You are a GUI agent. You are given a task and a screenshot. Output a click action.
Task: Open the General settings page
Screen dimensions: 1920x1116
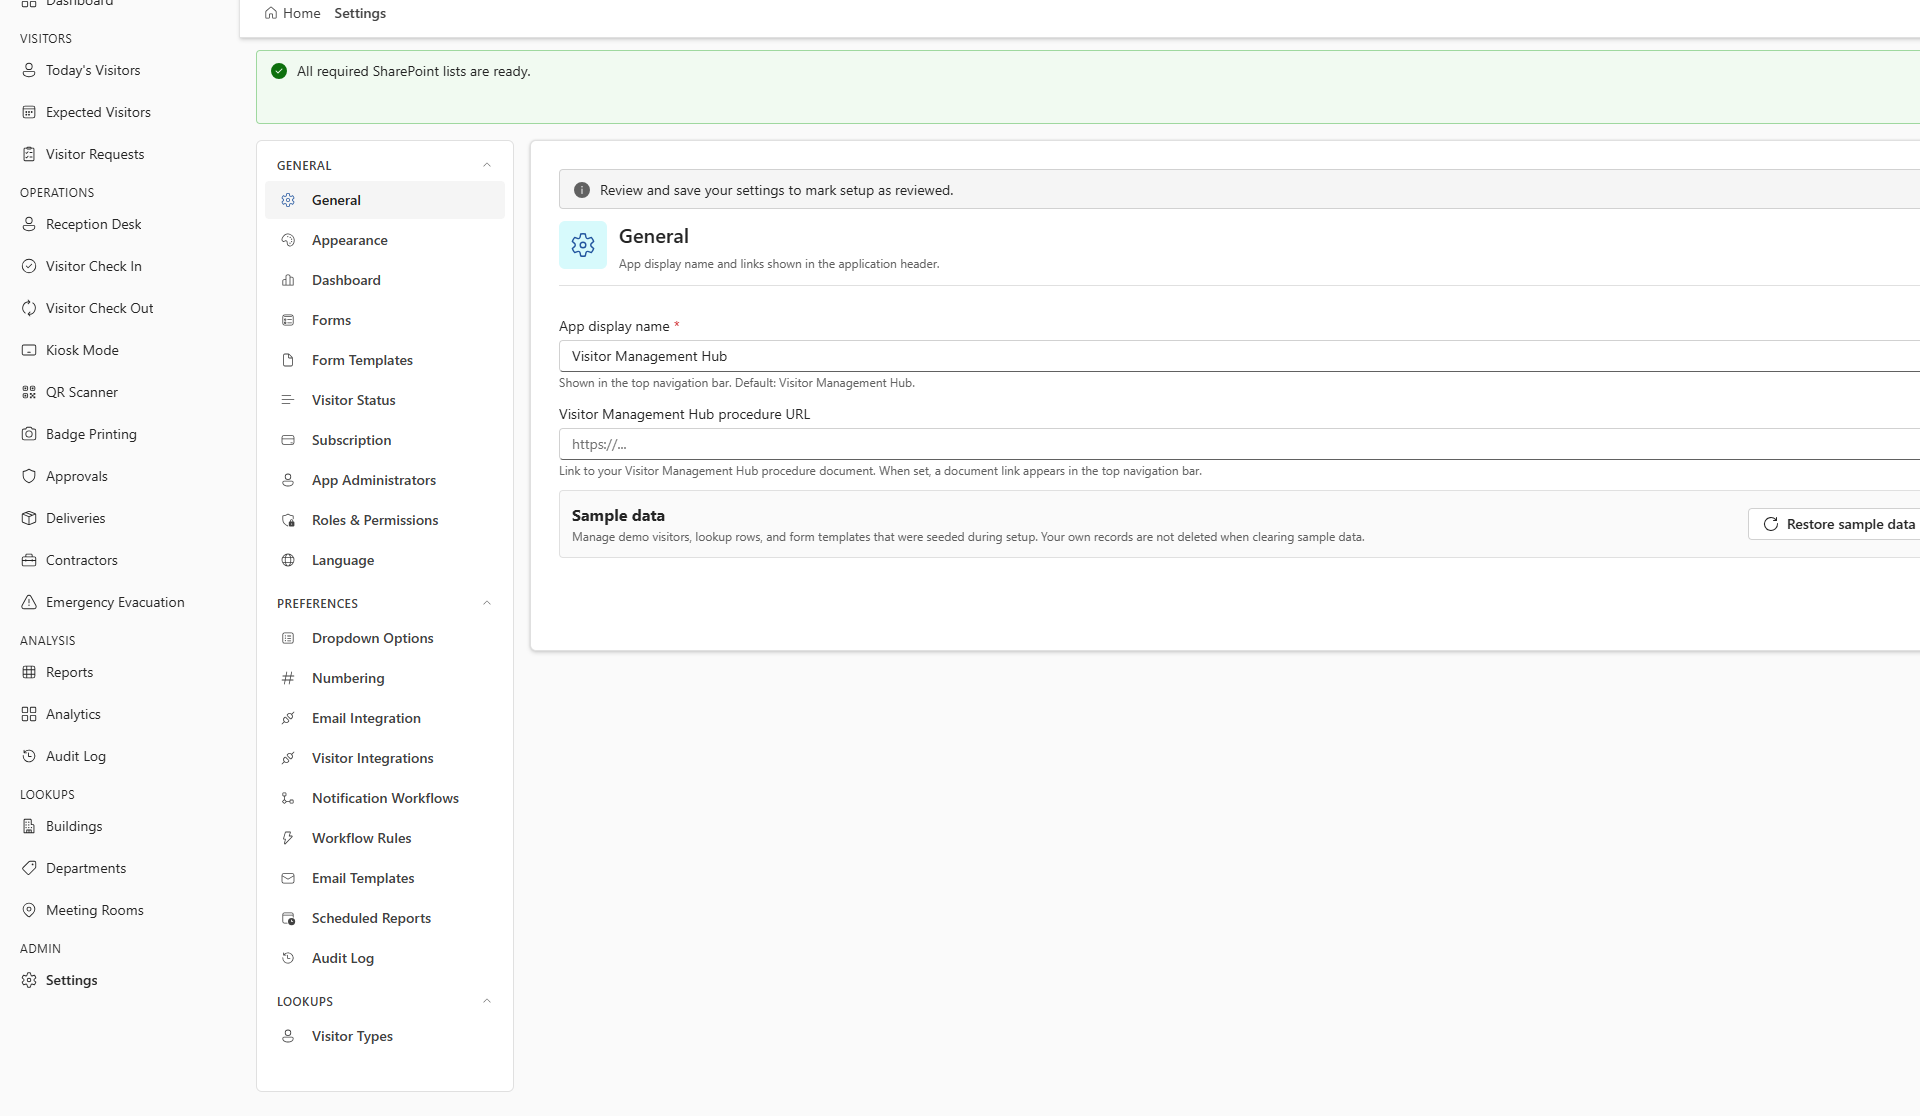(x=385, y=200)
